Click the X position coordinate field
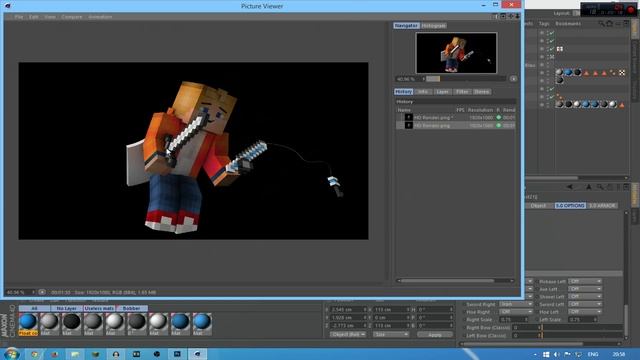Screen dimensions: 640x360 [348, 310]
